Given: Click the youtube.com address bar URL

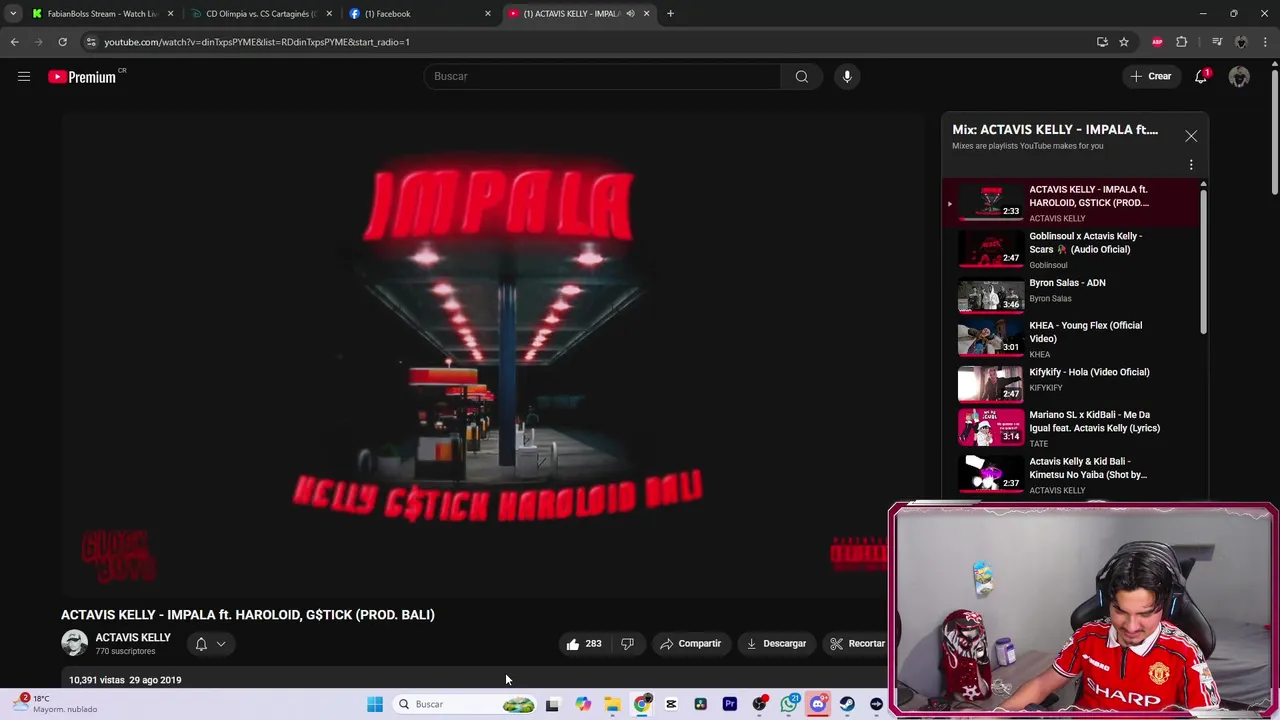Looking at the screenshot, I should 257,42.
